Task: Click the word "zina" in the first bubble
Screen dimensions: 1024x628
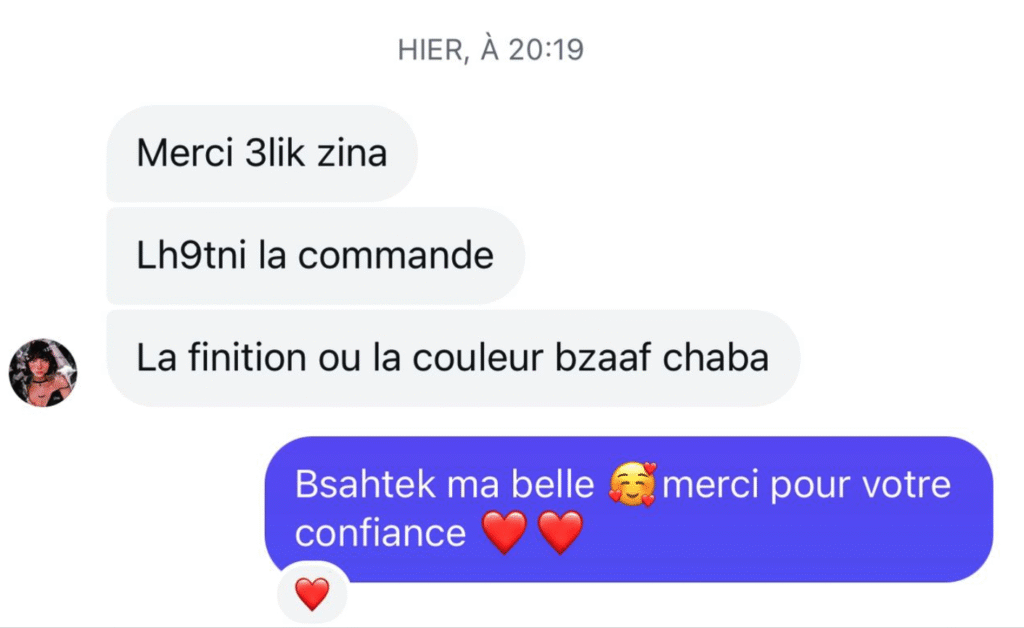Action: tap(352, 153)
